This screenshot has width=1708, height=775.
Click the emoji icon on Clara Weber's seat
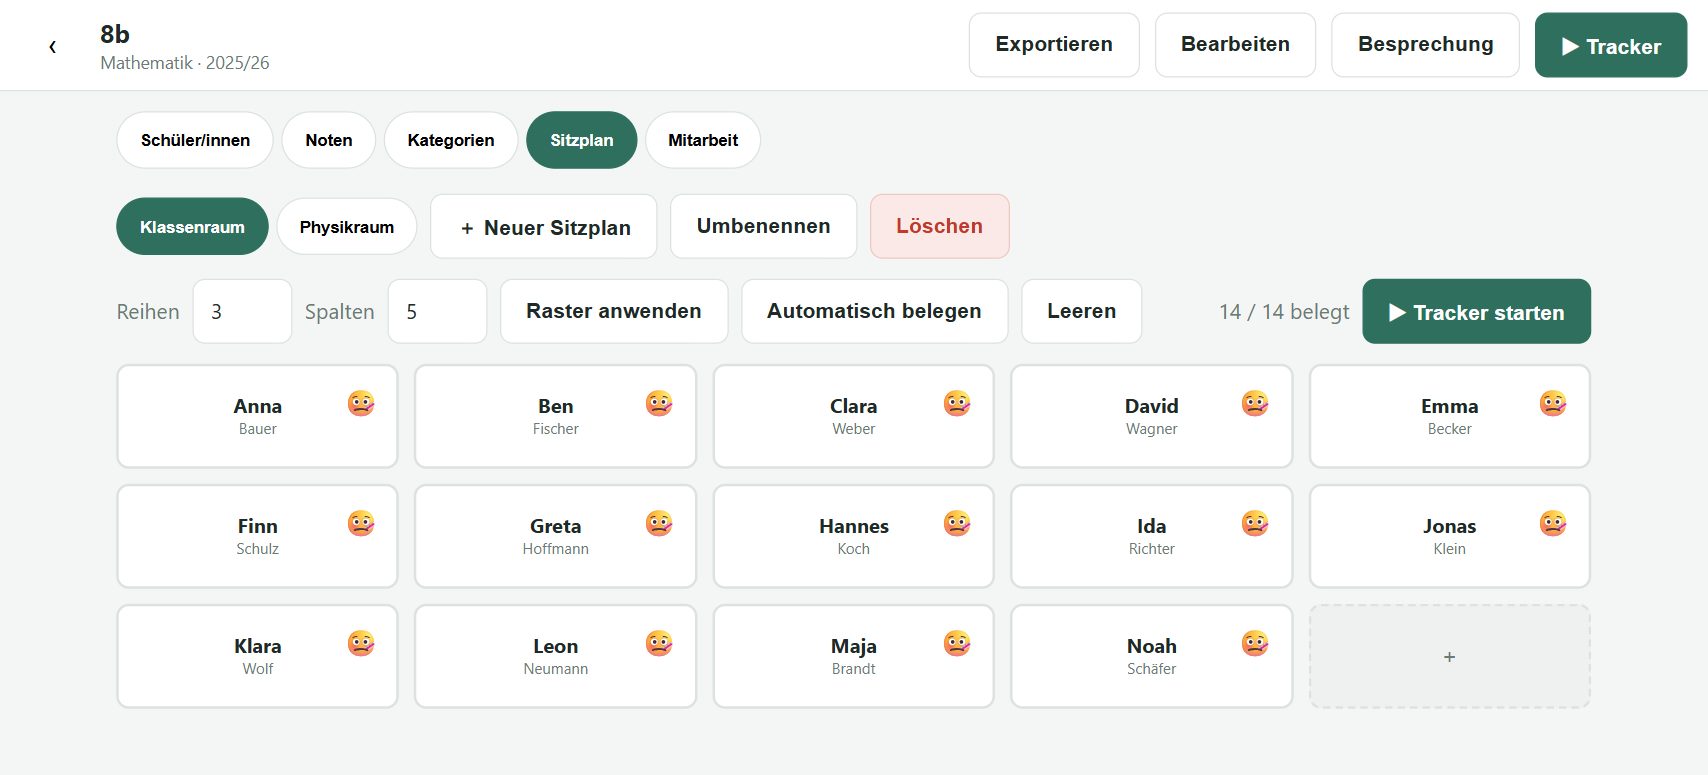pos(957,404)
